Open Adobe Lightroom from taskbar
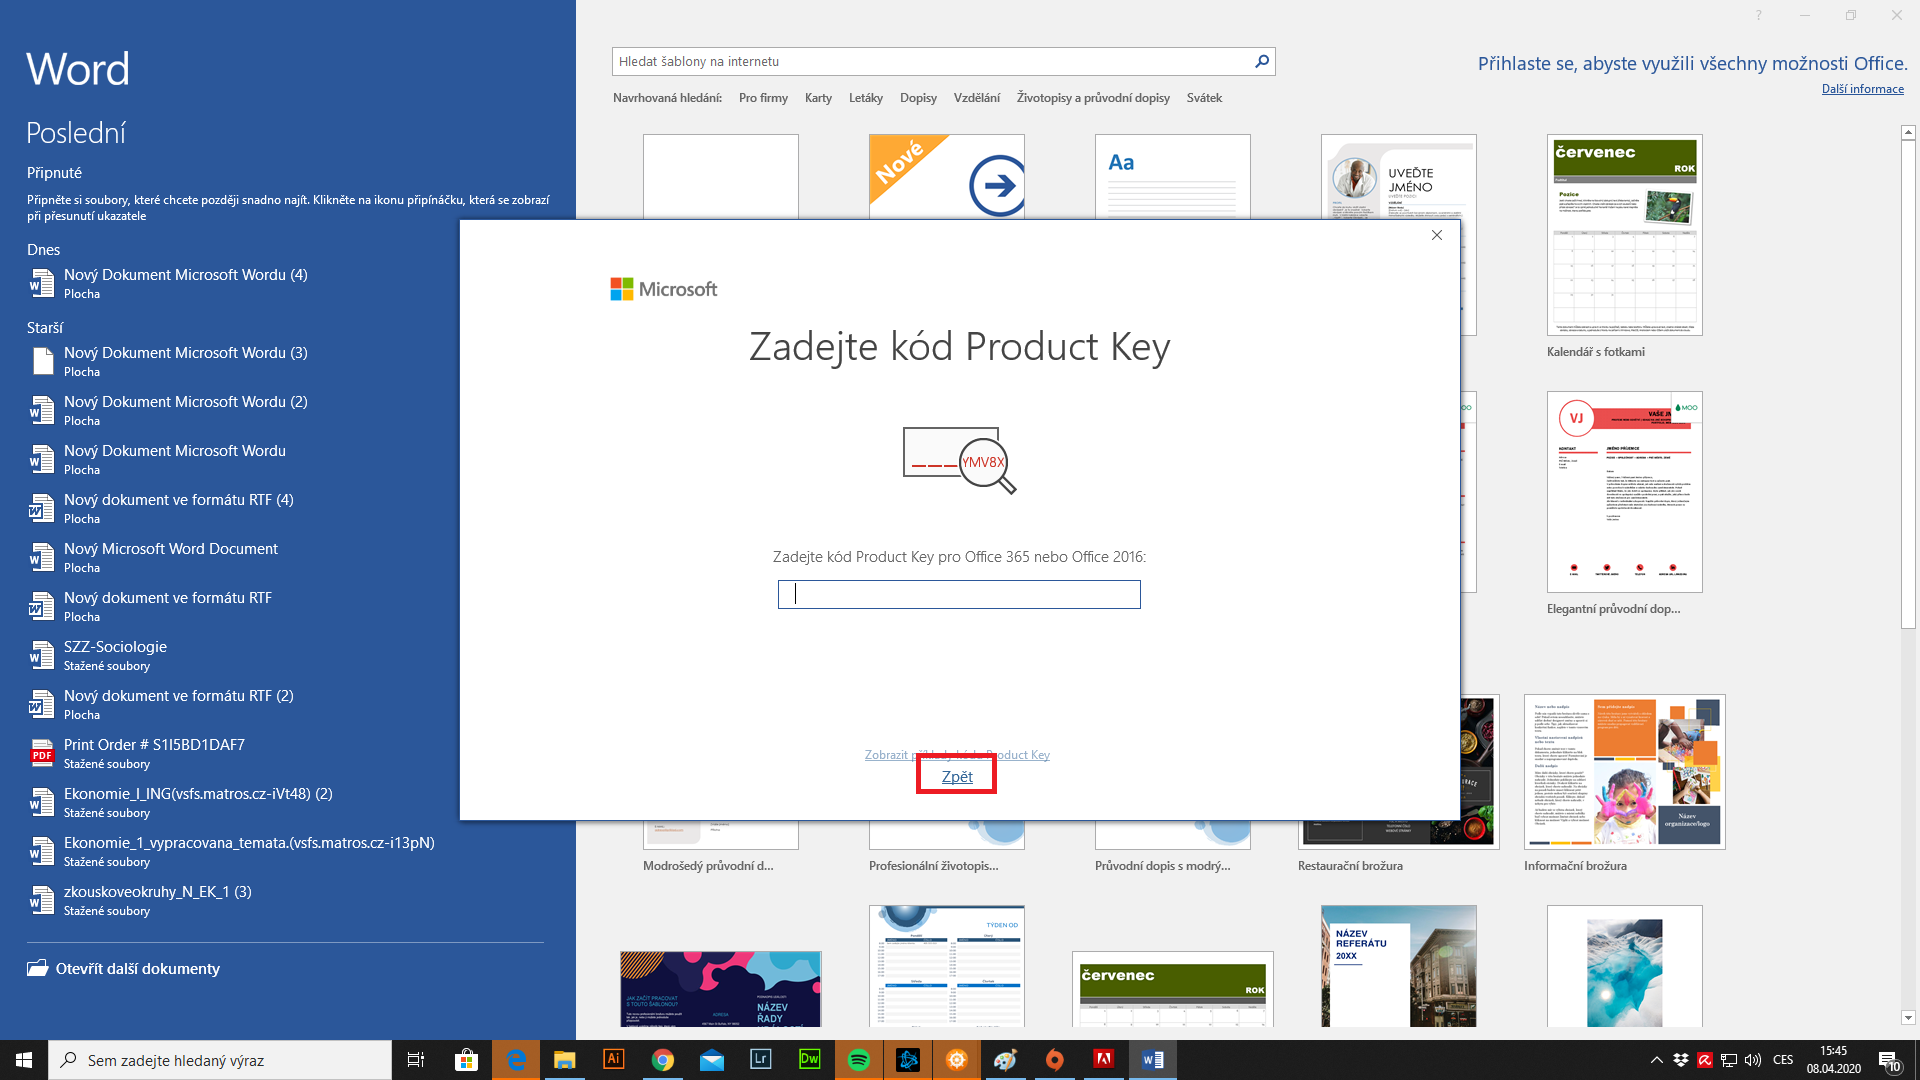 coord(761,1060)
